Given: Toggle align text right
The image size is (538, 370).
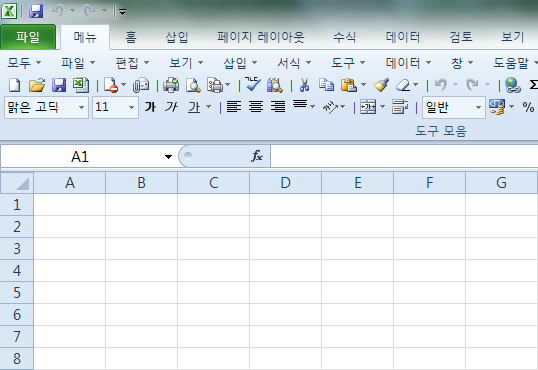Looking at the screenshot, I should pos(278,107).
